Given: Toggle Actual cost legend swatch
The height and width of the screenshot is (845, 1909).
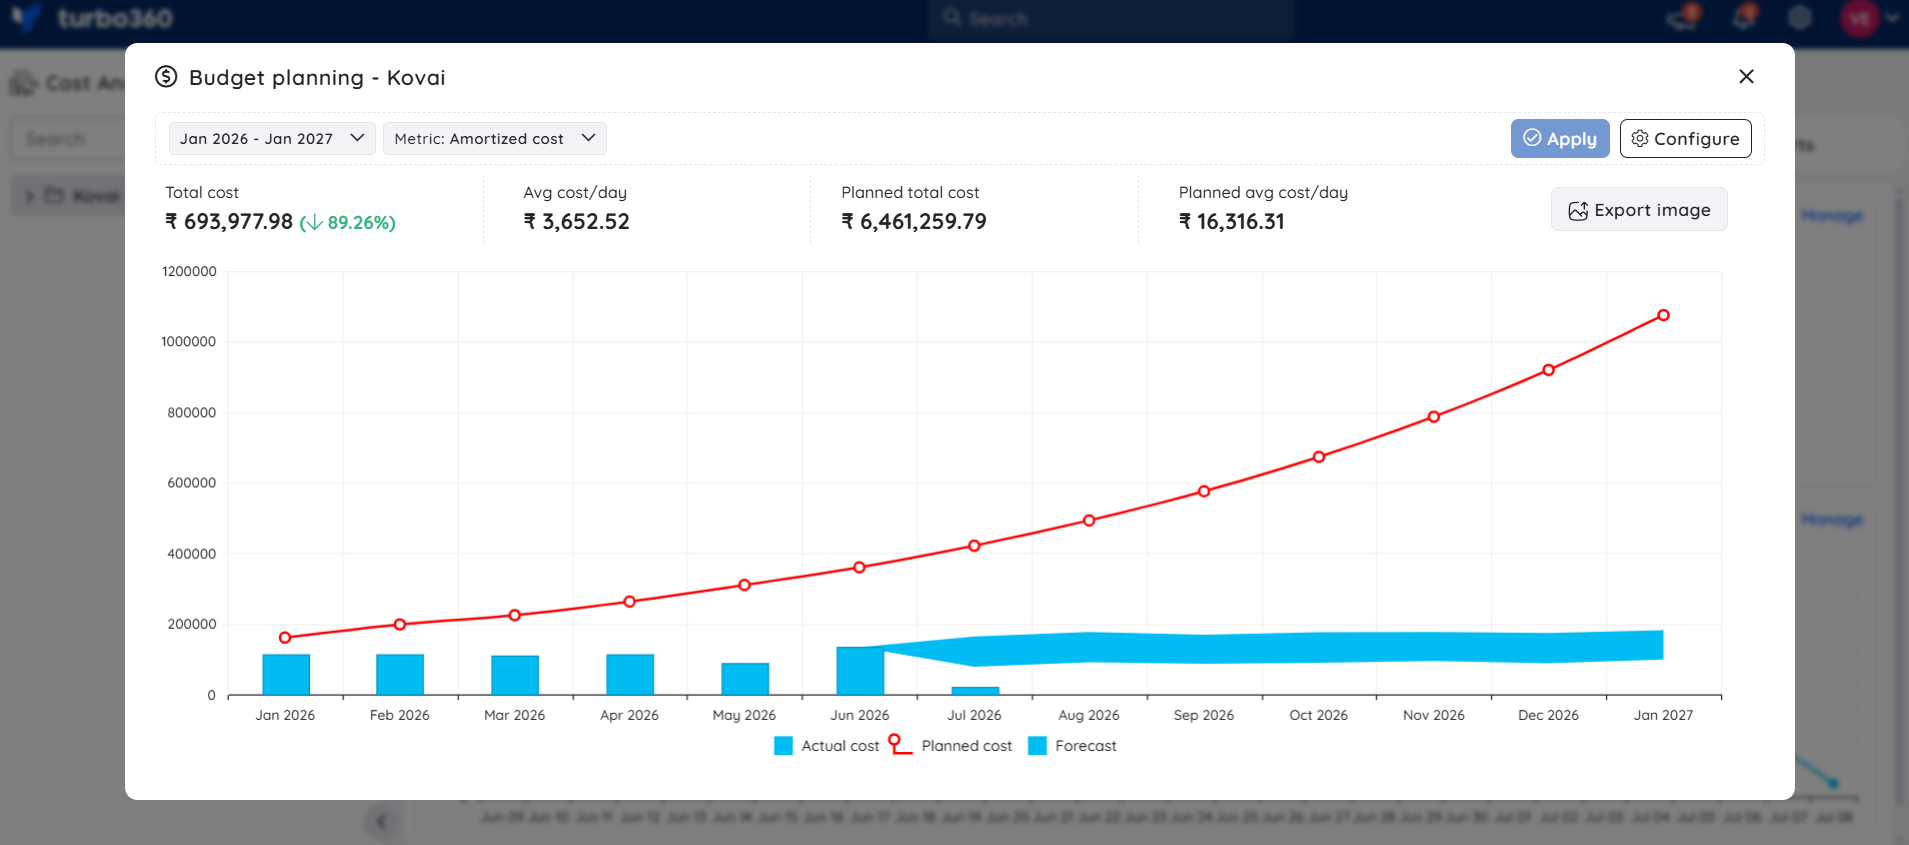Looking at the screenshot, I should [x=783, y=746].
